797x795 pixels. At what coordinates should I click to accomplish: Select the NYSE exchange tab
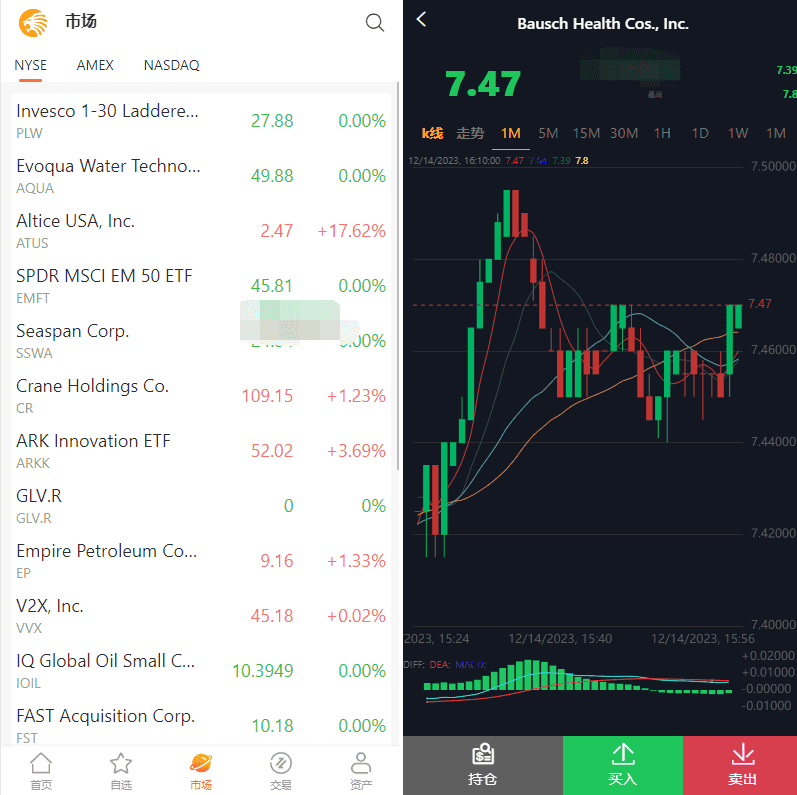pos(30,65)
